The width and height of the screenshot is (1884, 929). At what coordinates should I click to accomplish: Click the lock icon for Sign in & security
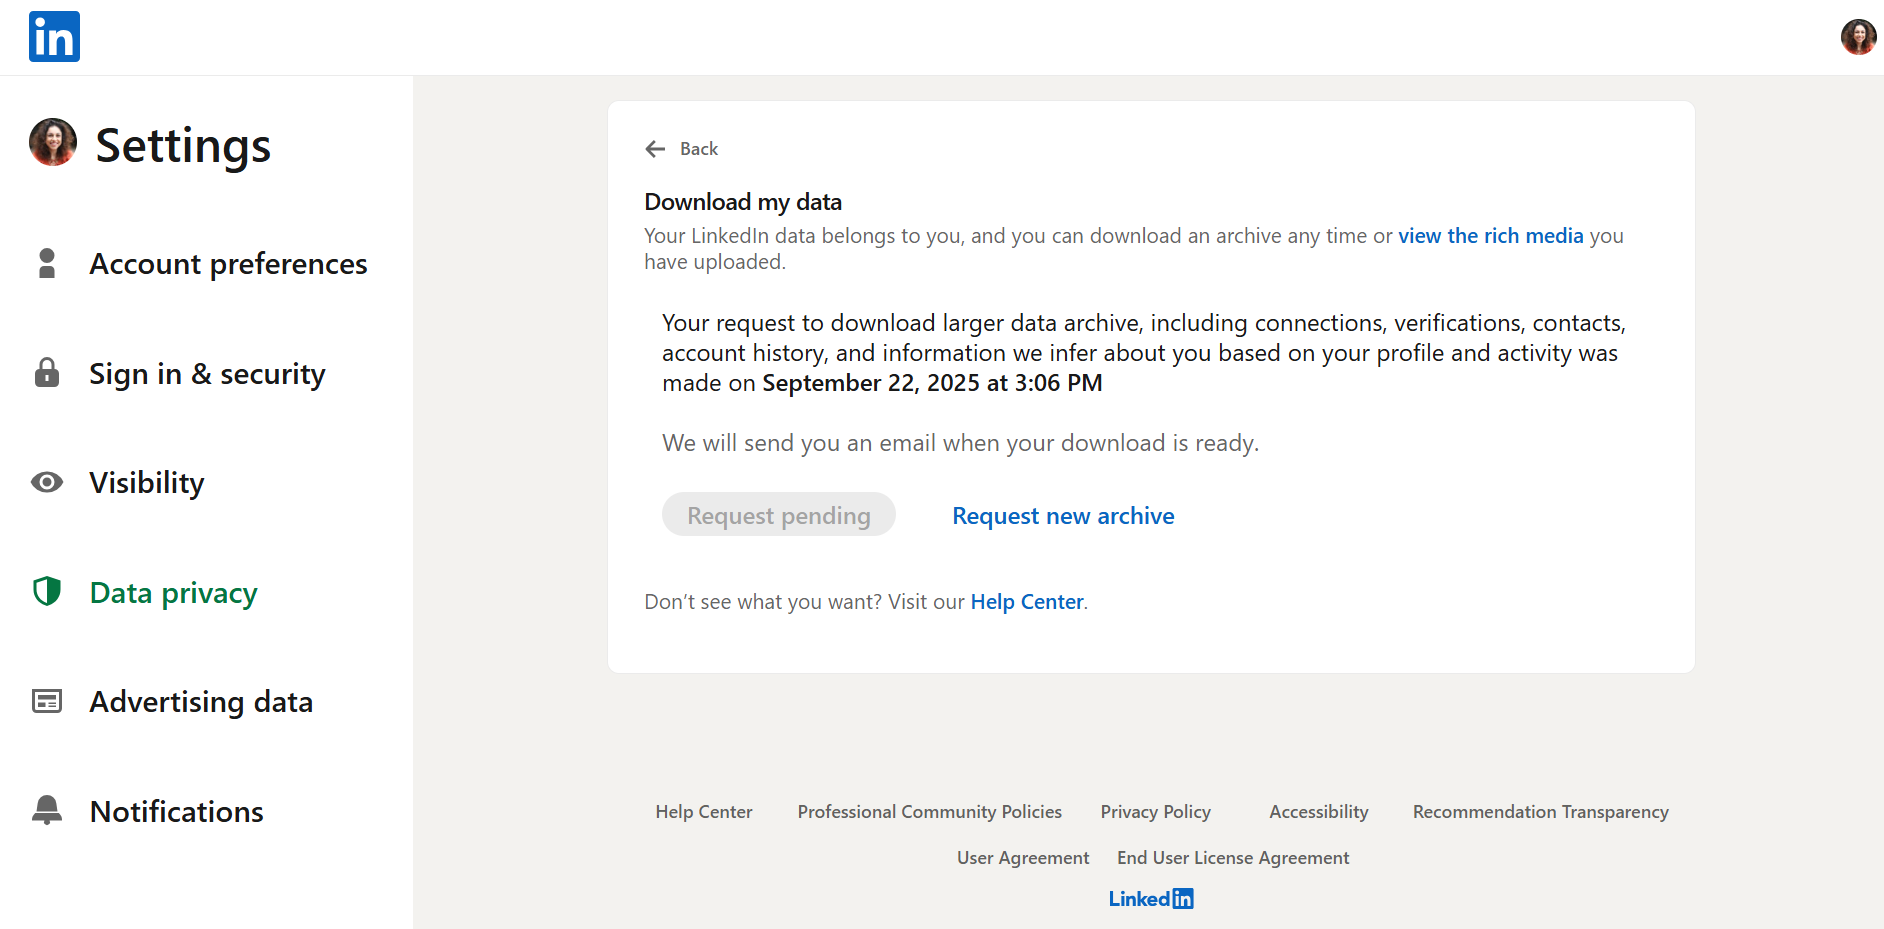[47, 373]
